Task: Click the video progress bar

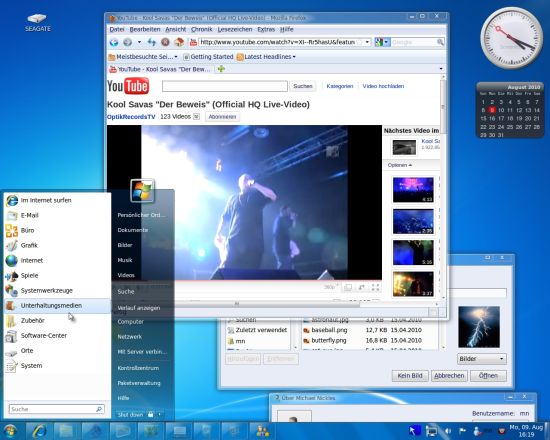Action: [x=244, y=280]
